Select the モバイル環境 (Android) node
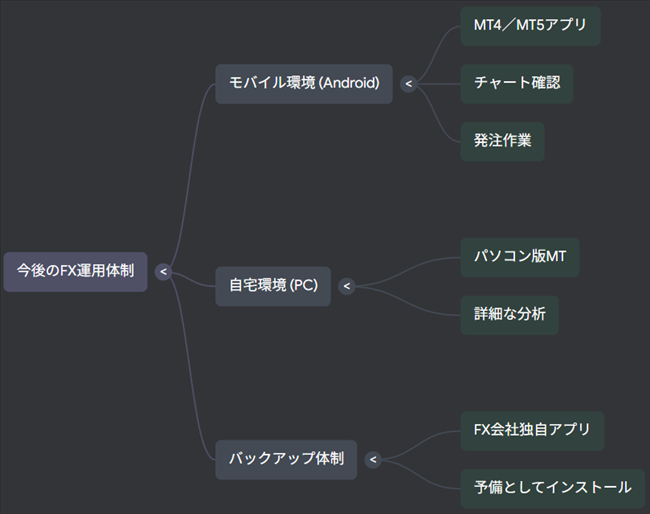 coord(304,84)
